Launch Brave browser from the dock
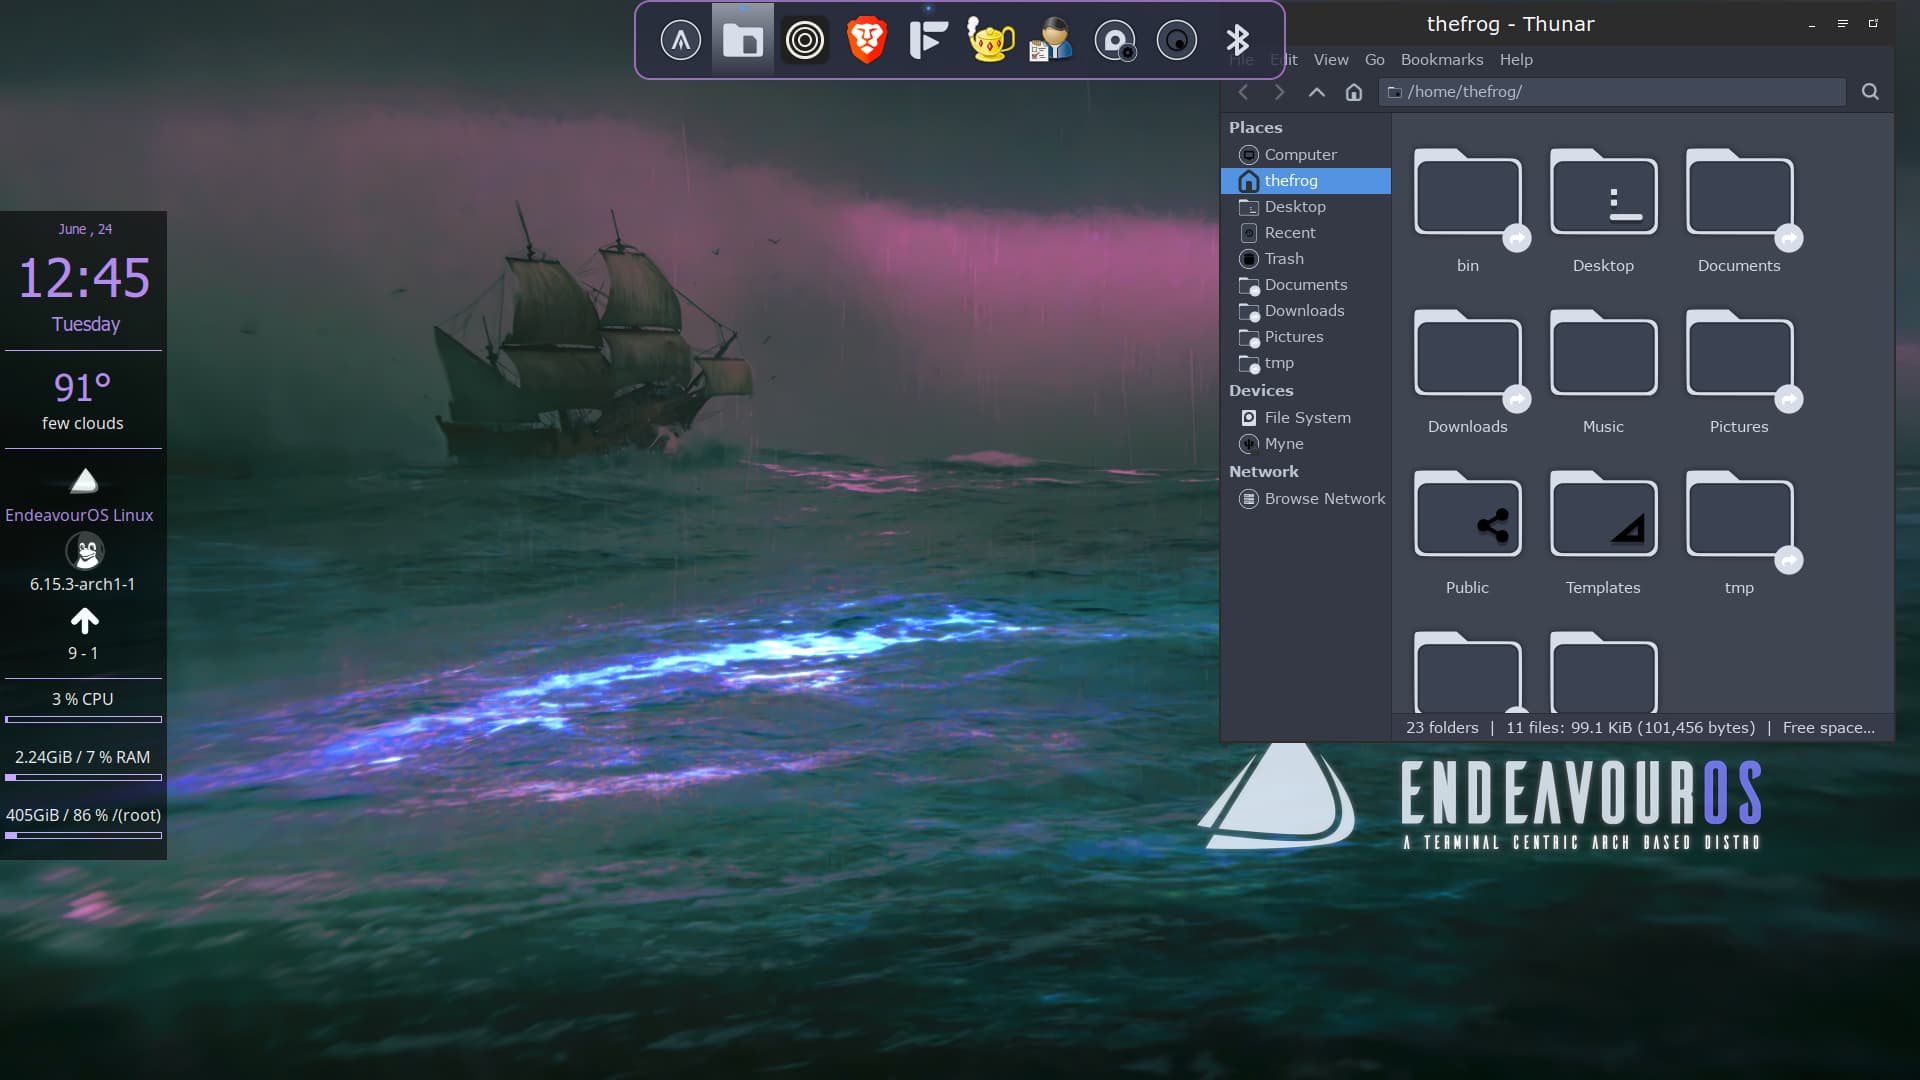This screenshot has height=1080, width=1920. 866,40
